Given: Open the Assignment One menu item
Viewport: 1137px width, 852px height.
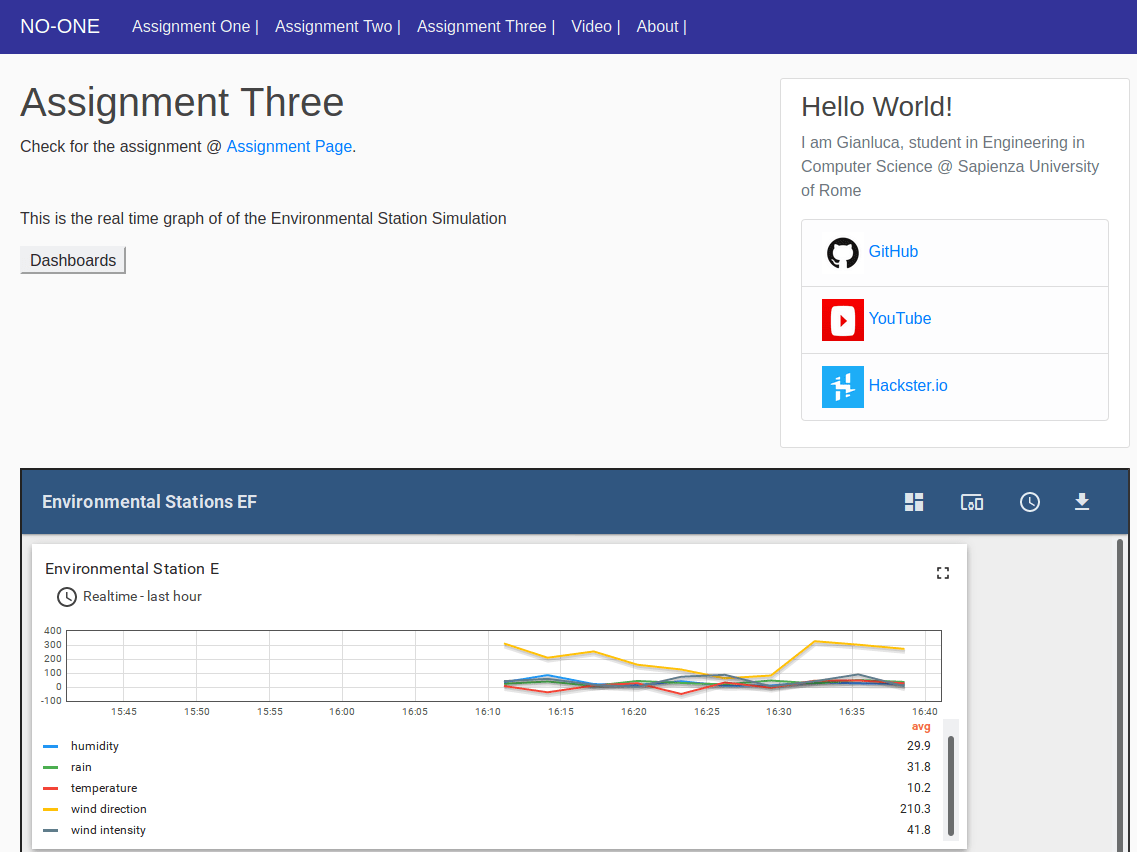Looking at the screenshot, I should (x=190, y=26).
